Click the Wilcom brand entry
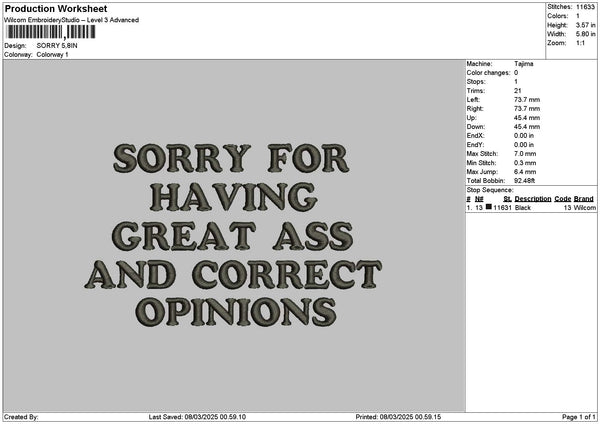 [x=585, y=208]
